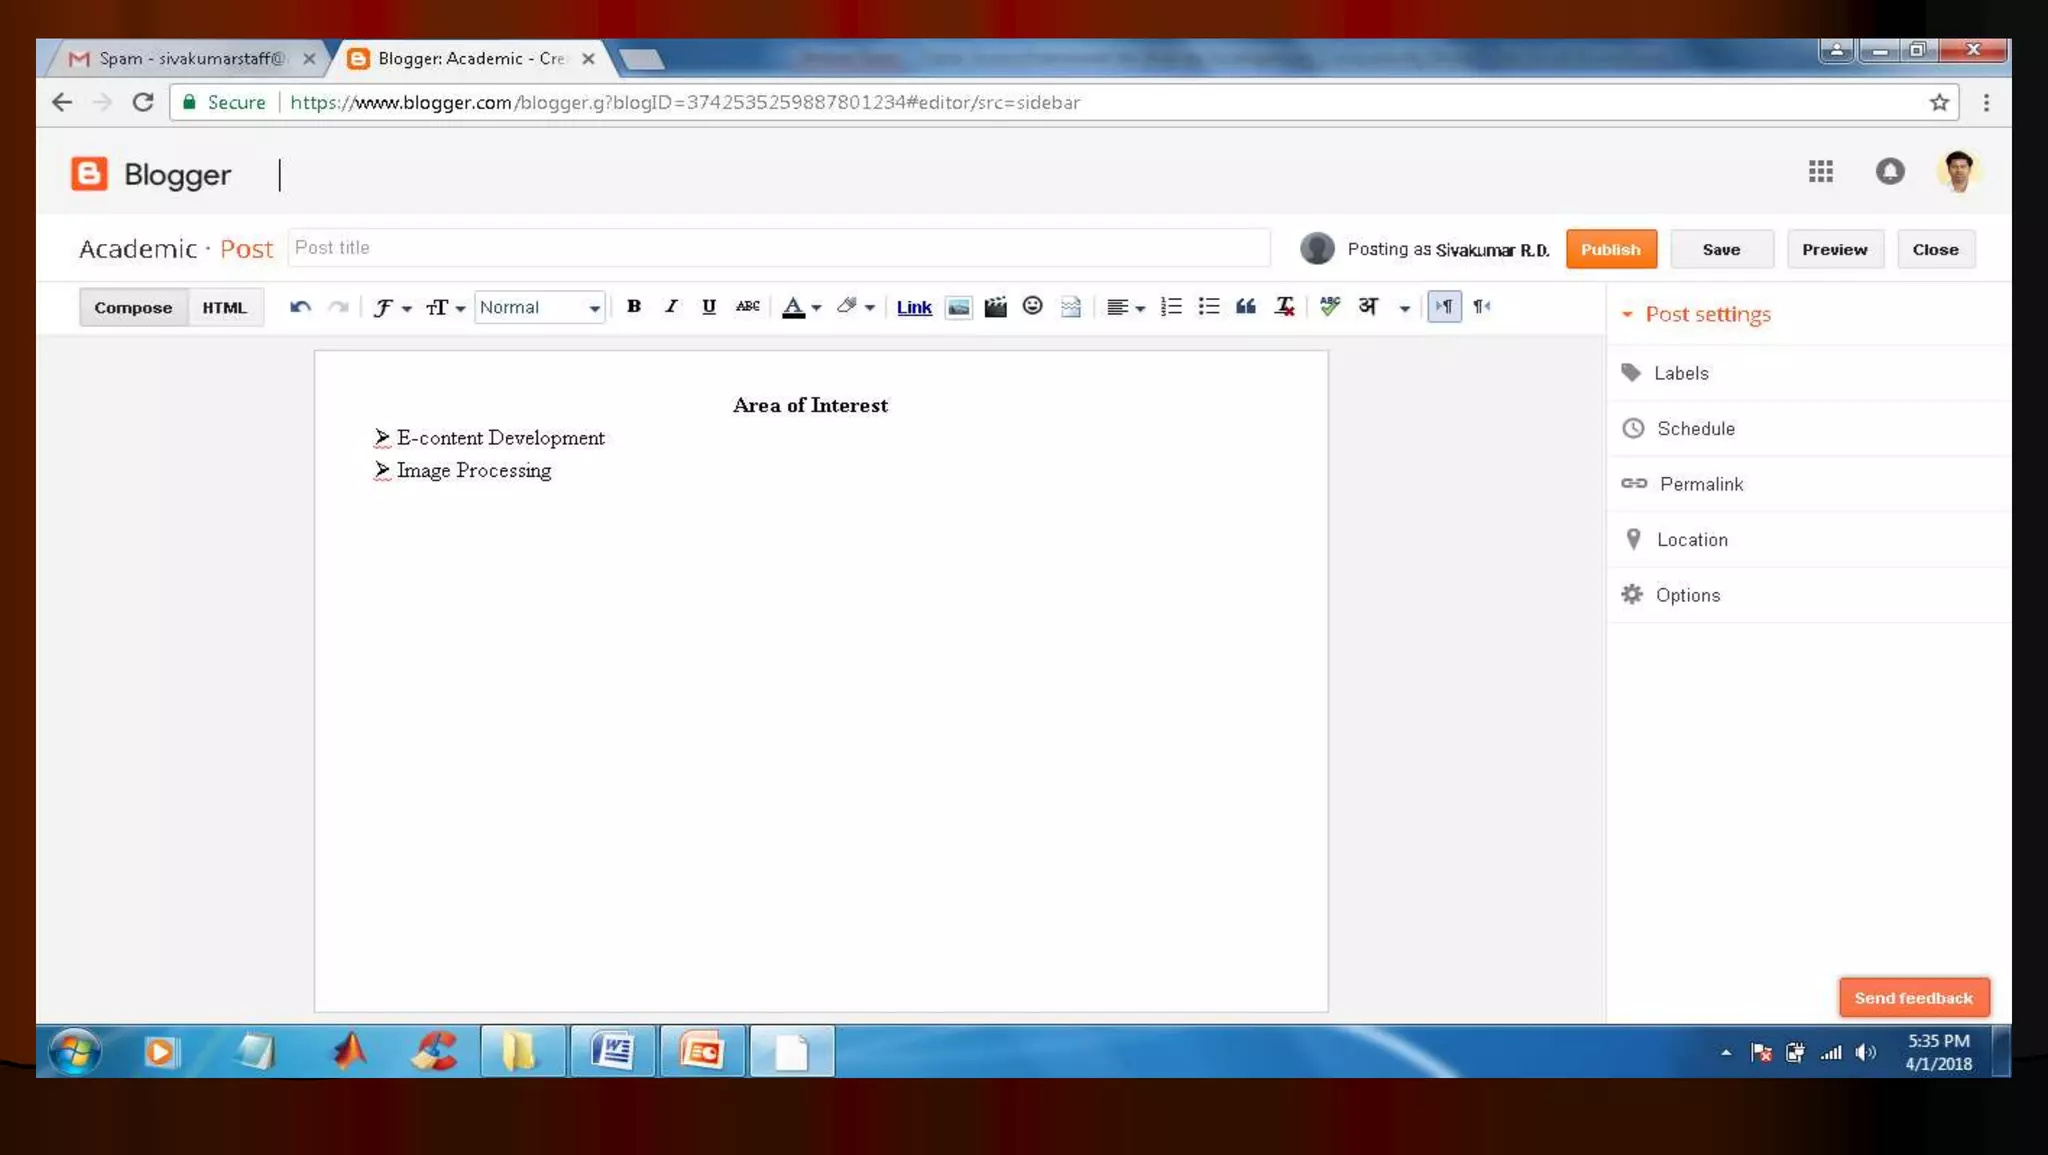Viewport: 2048px width, 1155px height.
Task: Undo the last edit
Action: point(300,307)
